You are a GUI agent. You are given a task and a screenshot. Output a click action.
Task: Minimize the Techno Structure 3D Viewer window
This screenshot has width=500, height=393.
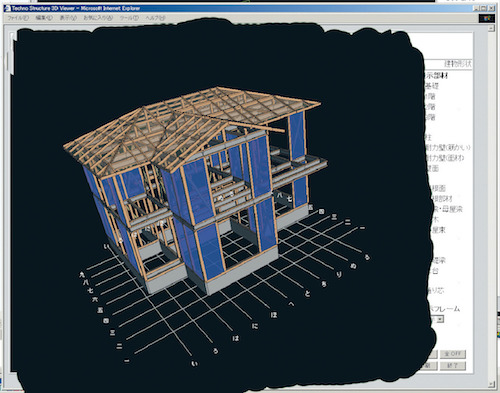point(477,8)
